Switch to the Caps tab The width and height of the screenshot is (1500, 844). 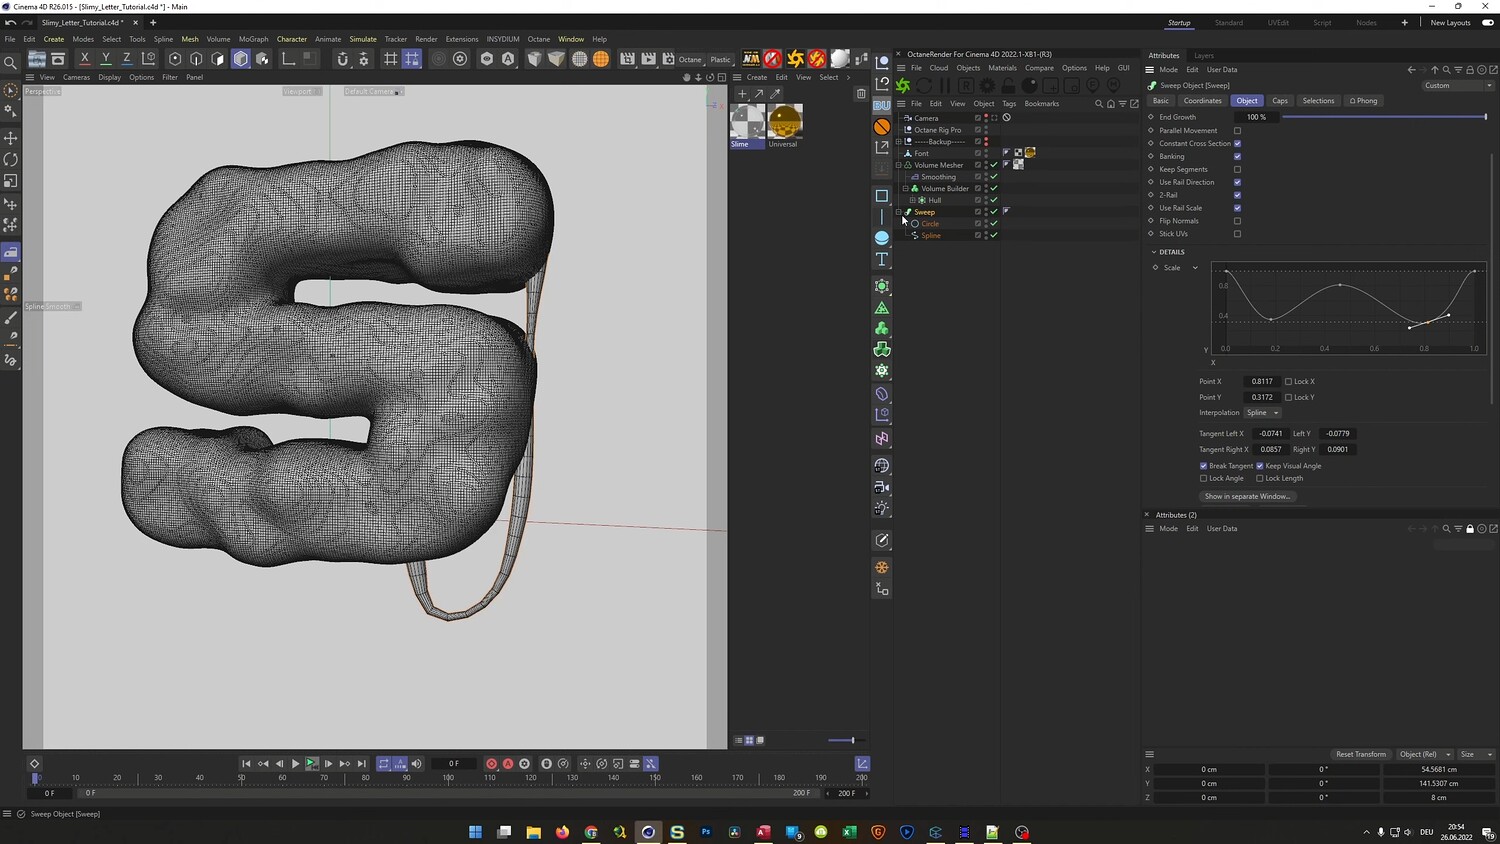click(1280, 101)
